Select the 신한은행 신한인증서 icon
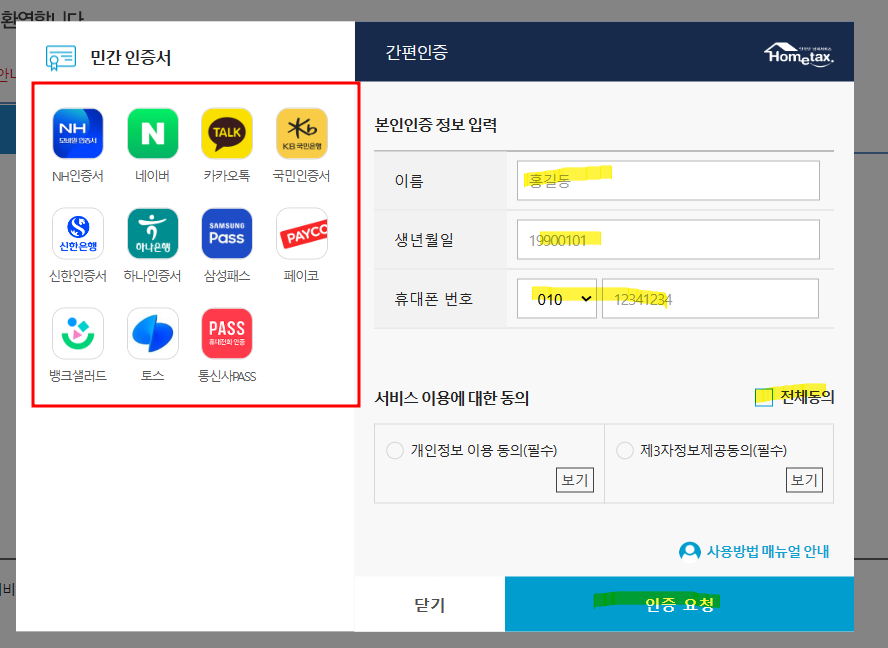This screenshot has width=888, height=648. (x=78, y=233)
